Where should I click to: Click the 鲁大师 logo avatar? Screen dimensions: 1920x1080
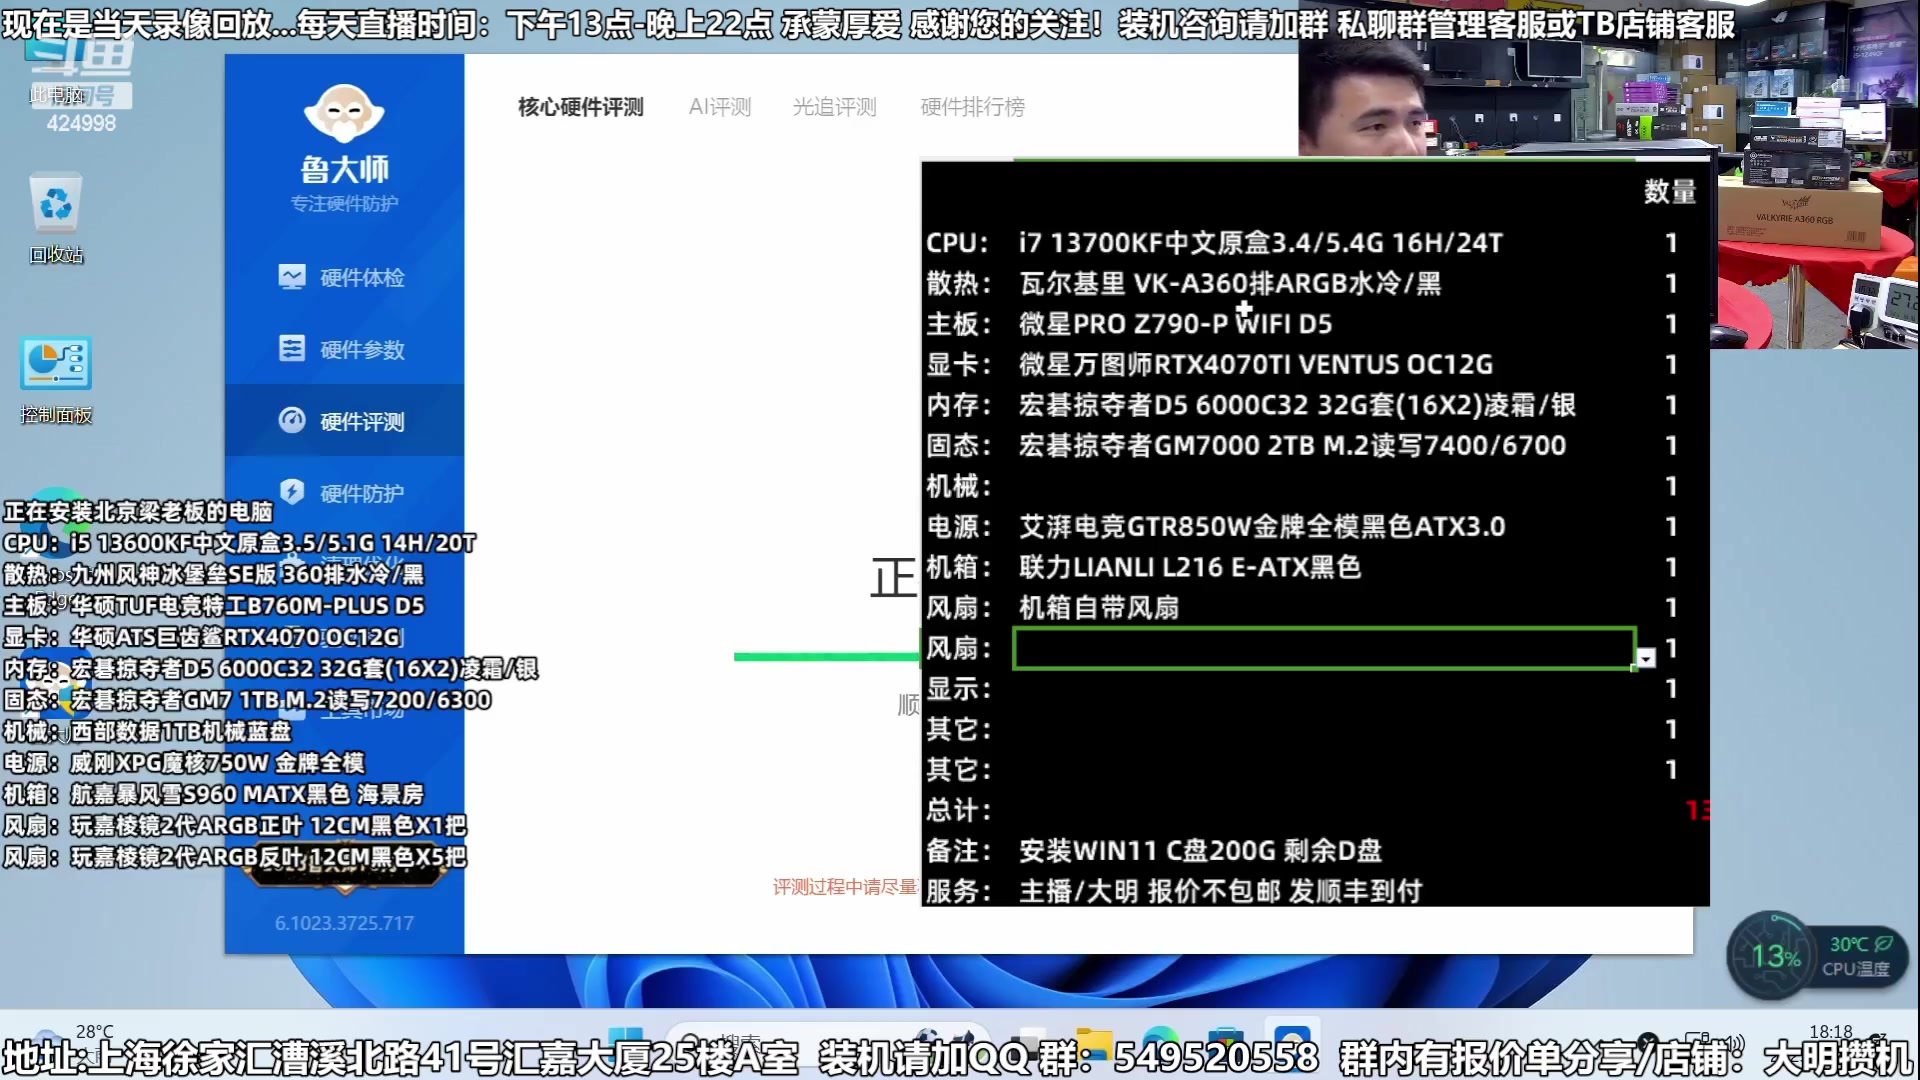344,113
